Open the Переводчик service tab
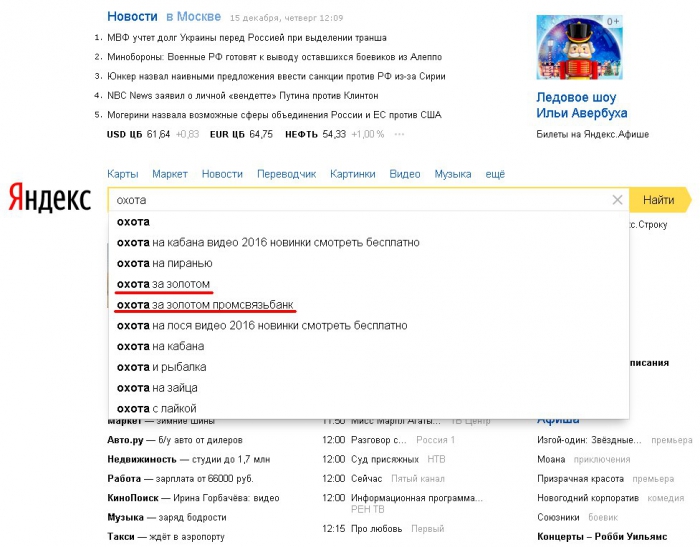700x547 pixels. coord(286,174)
